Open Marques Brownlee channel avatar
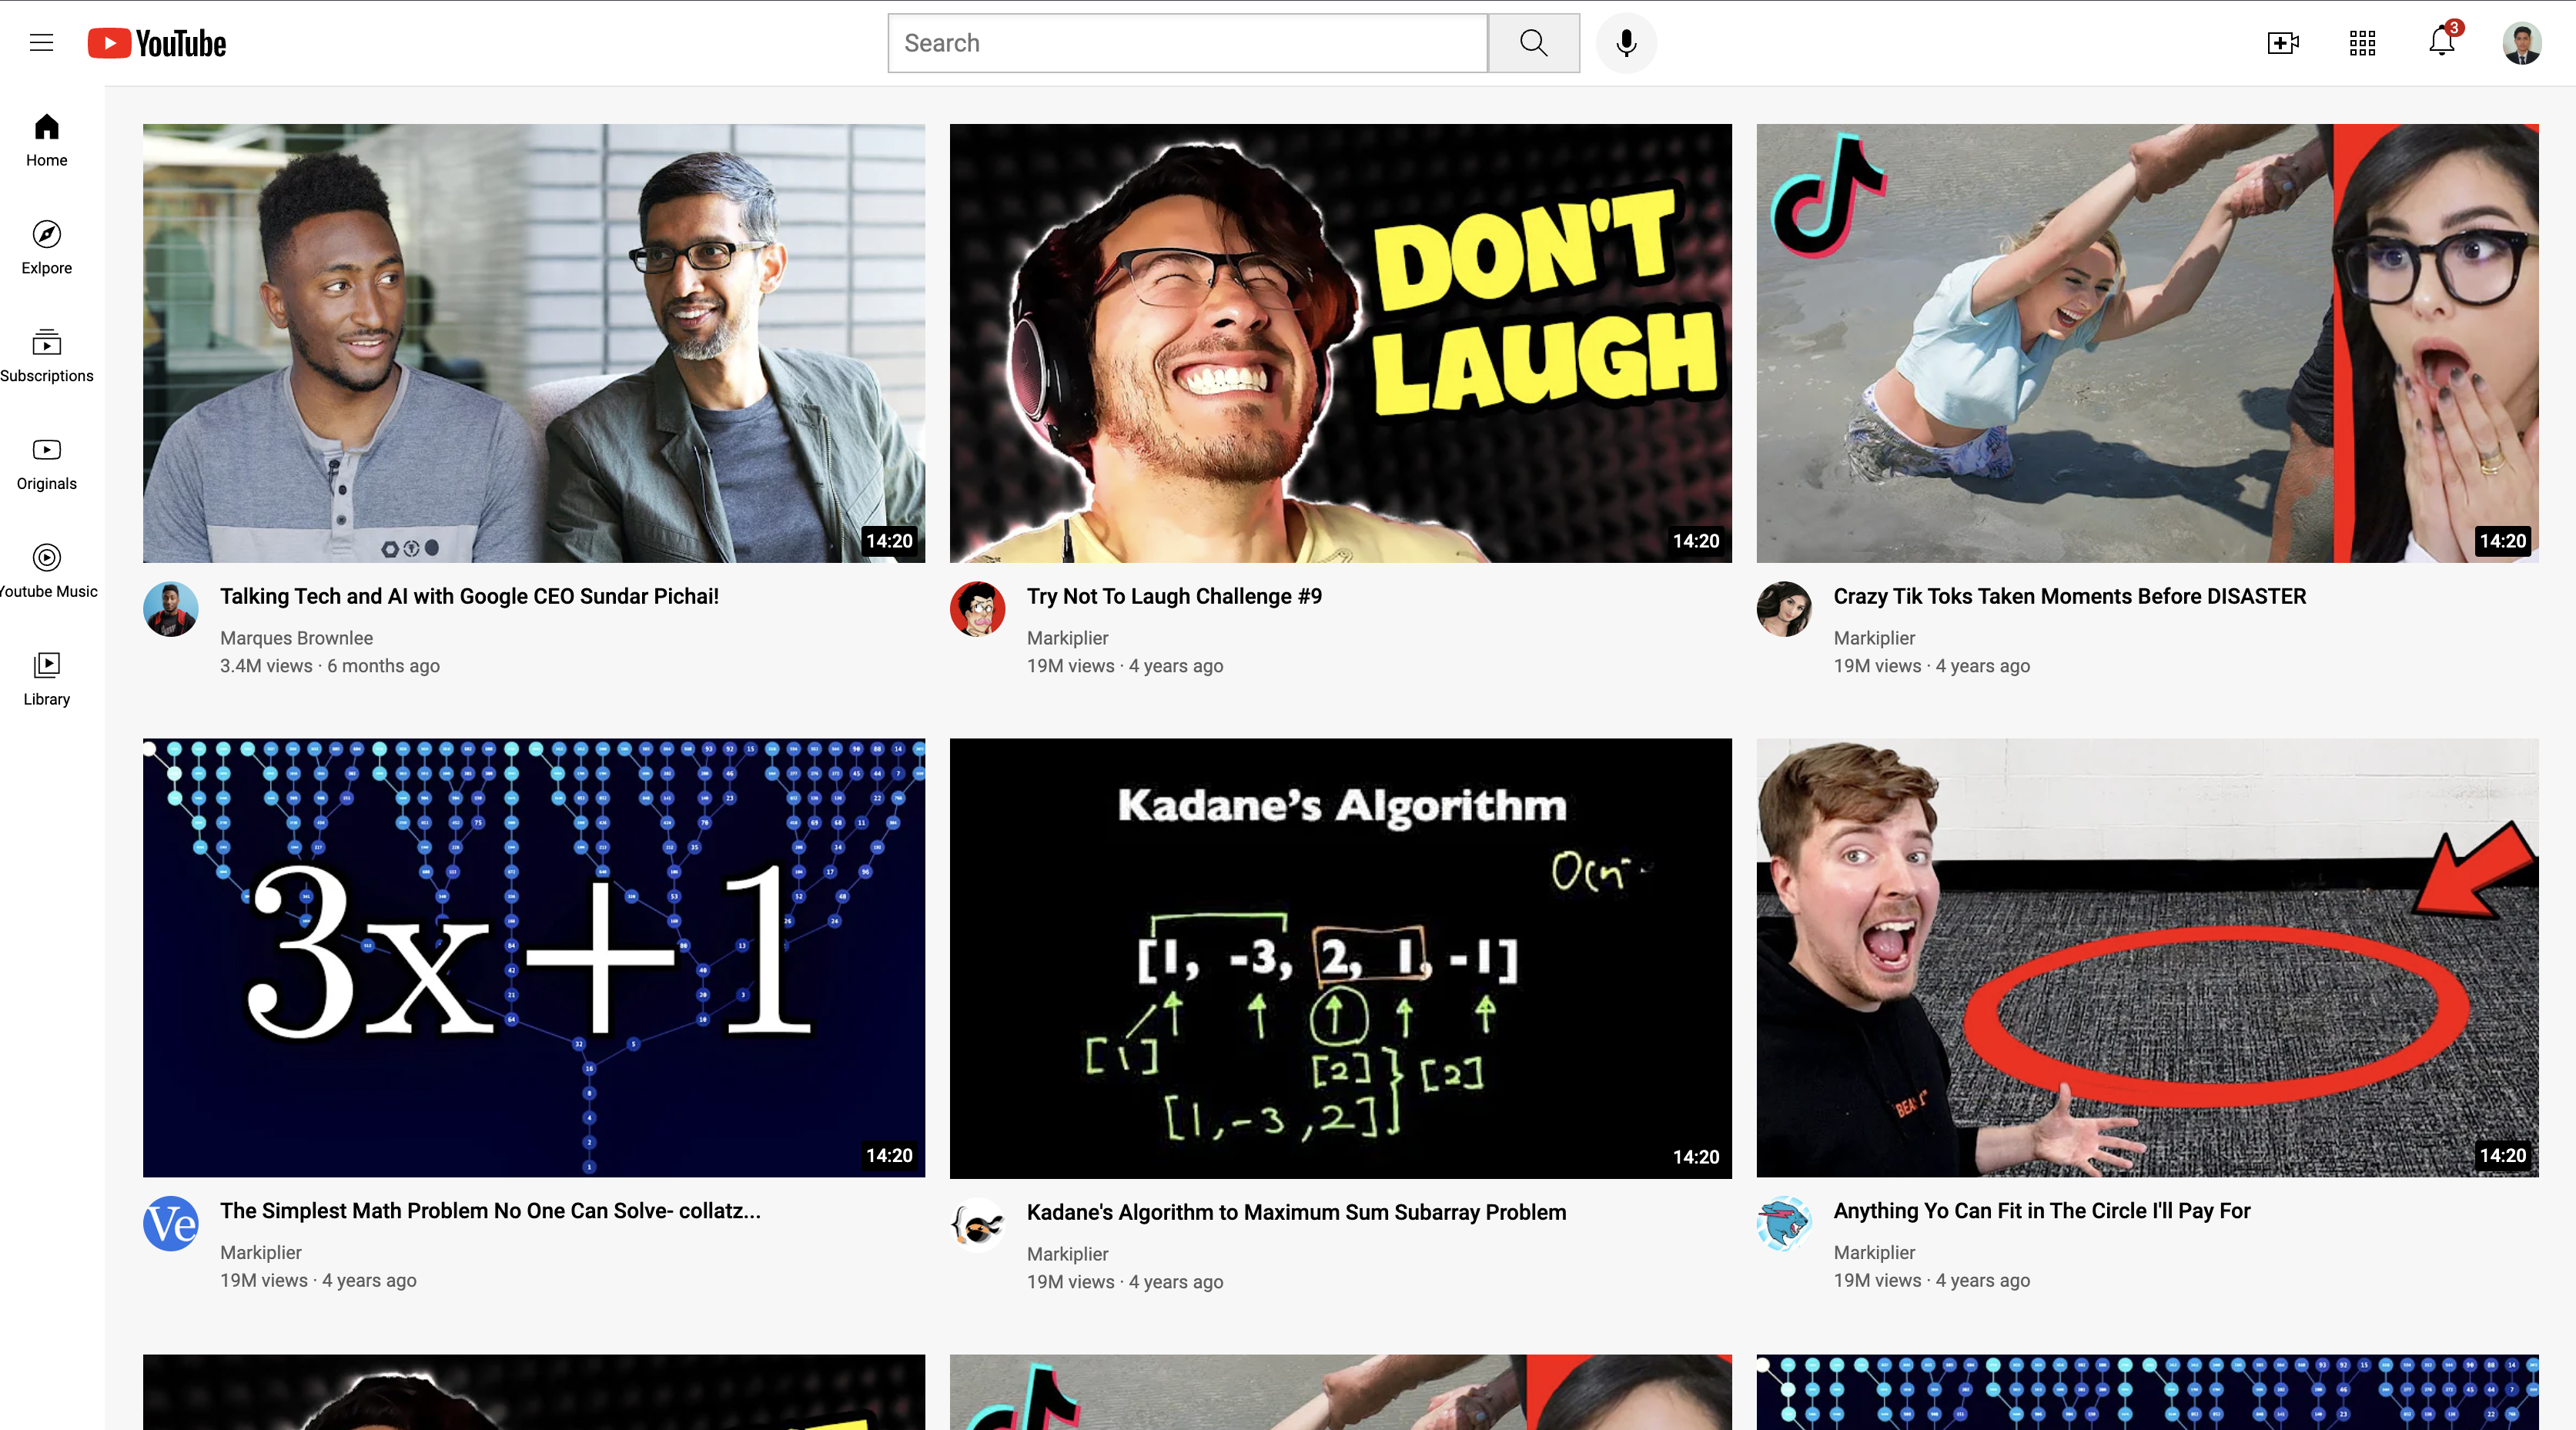 pos(171,609)
